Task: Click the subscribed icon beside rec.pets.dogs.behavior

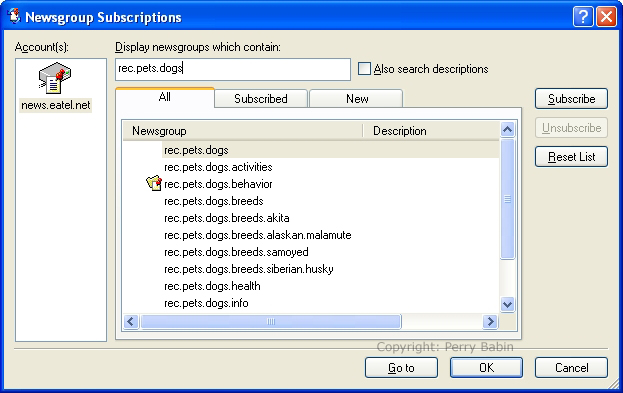Action: click(x=154, y=184)
